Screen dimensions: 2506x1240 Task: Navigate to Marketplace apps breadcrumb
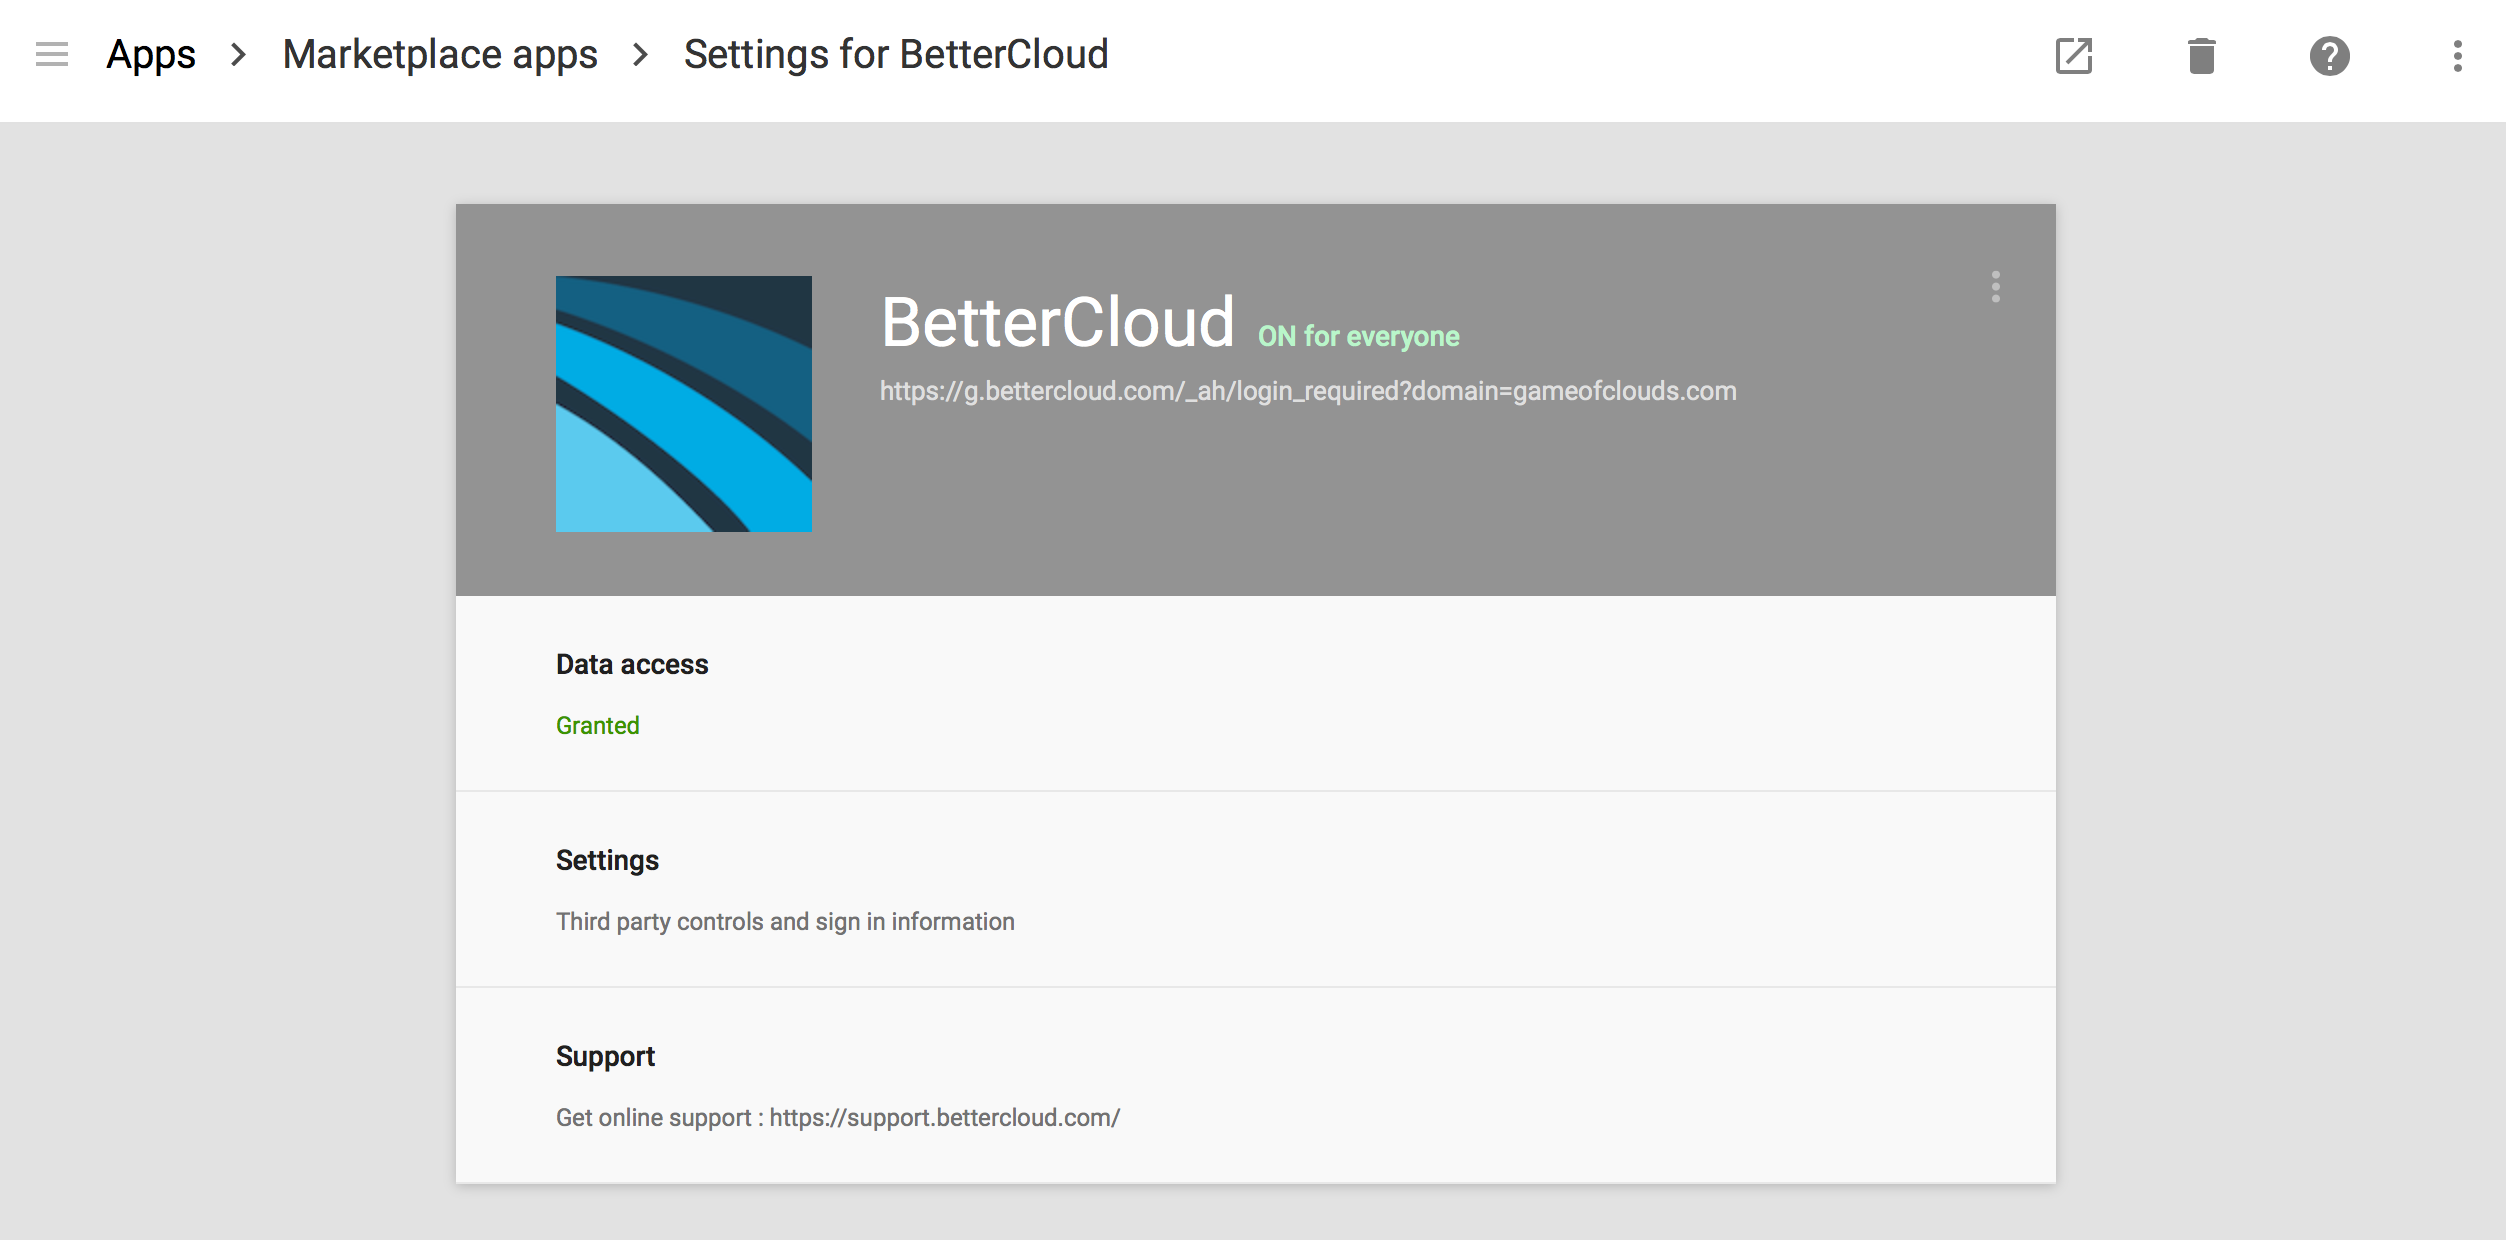tap(440, 55)
